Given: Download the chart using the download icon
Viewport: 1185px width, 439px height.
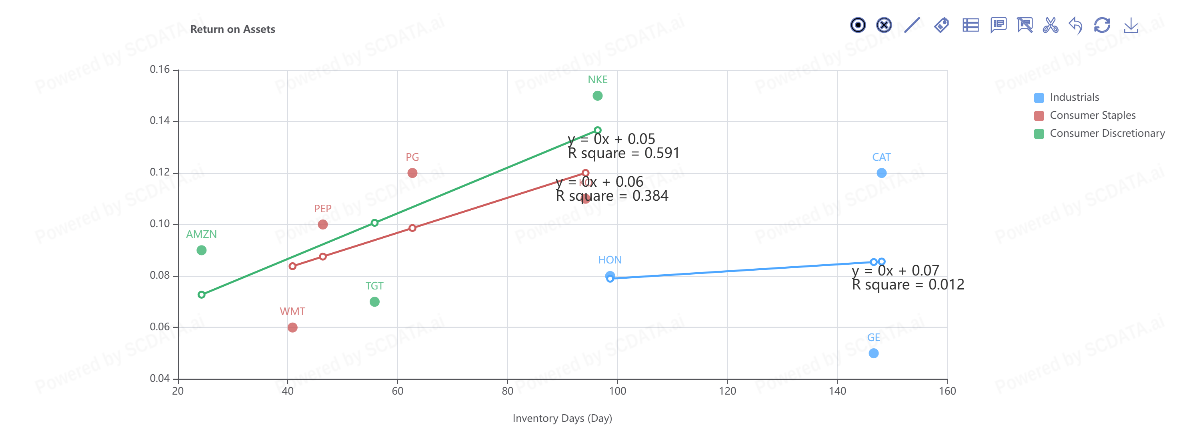Looking at the screenshot, I should [x=1131, y=25].
